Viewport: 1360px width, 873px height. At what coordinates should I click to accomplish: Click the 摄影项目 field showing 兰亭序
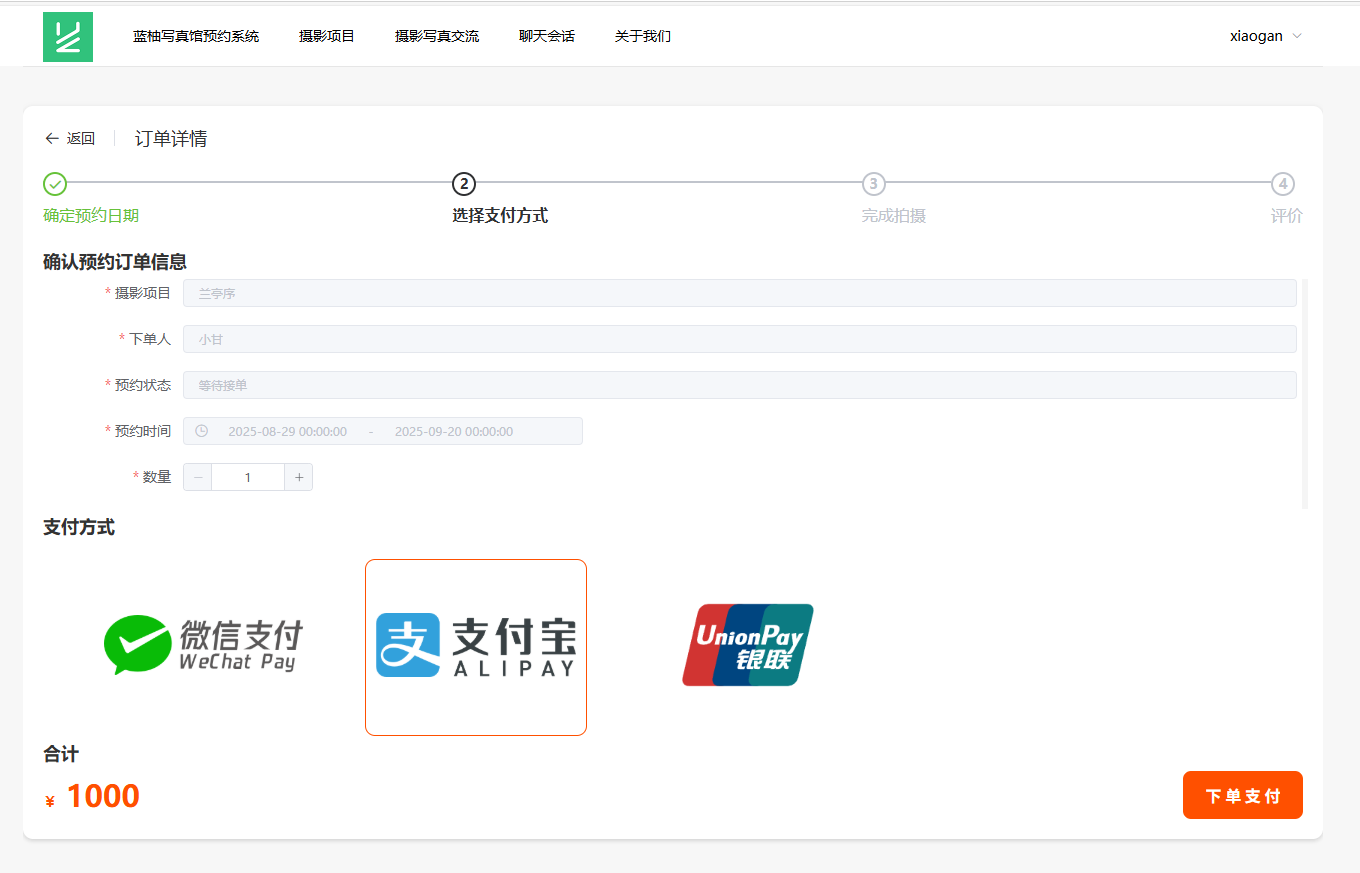pyautogui.click(x=740, y=293)
